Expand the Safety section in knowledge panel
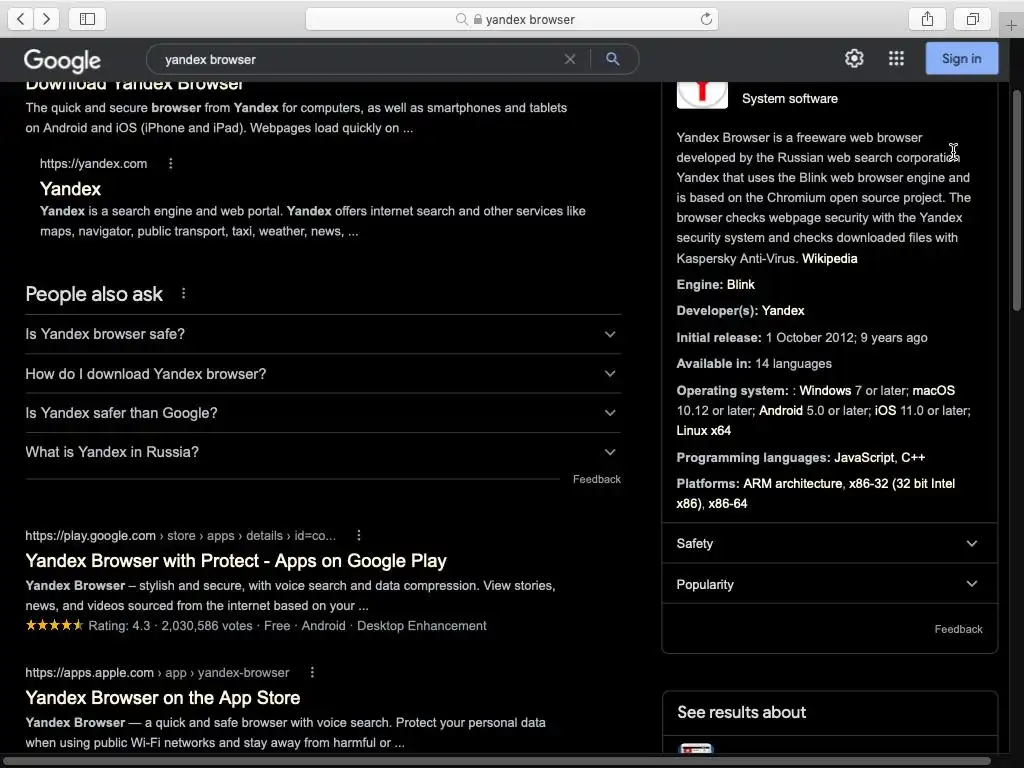 829,543
